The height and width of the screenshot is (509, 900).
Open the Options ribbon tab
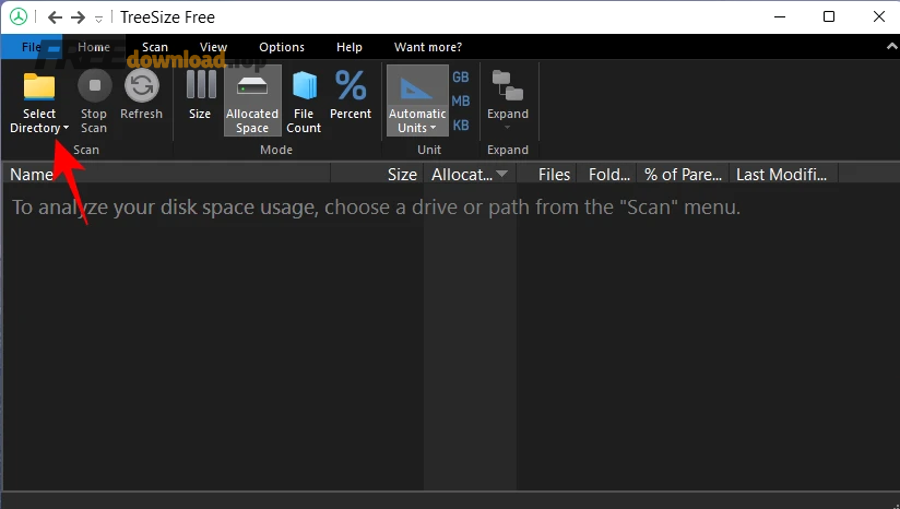(282, 47)
